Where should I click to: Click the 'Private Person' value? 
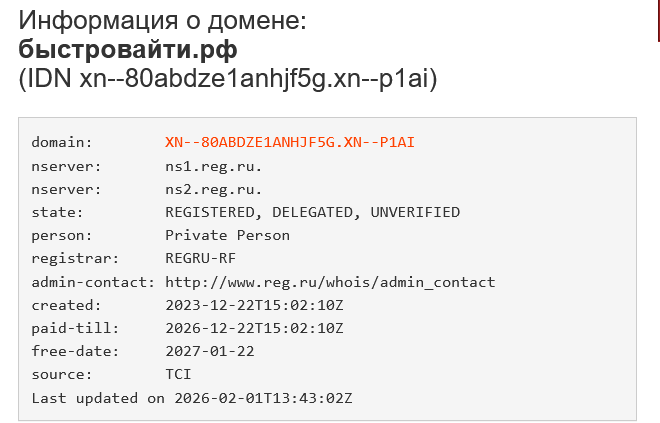pos(227,235)
